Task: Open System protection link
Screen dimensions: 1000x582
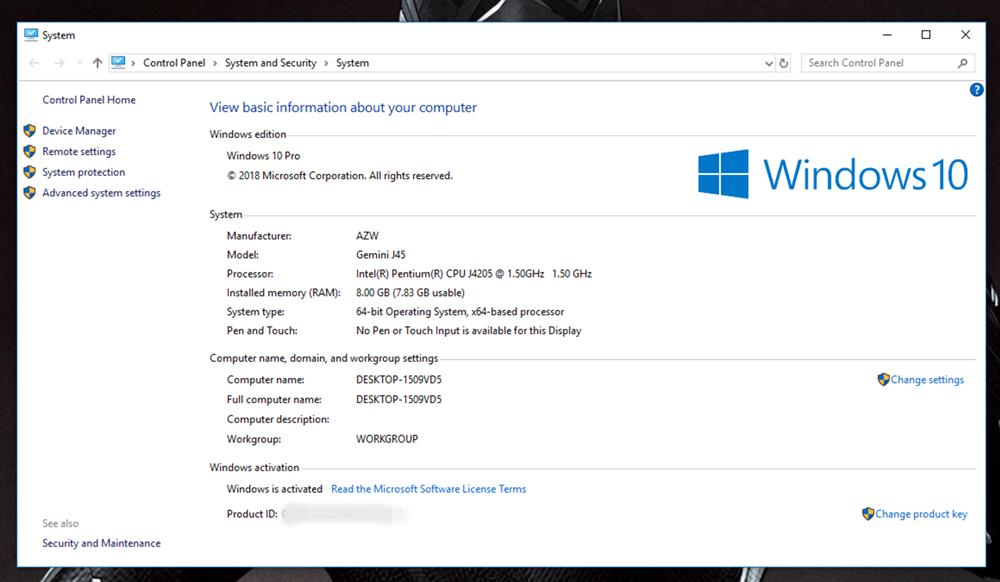Action: point(83,172)
